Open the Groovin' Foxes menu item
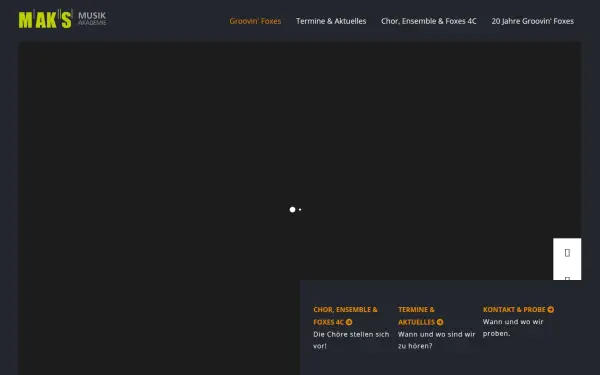Viewport: 600px width, 375px height. tap(255, 21)
